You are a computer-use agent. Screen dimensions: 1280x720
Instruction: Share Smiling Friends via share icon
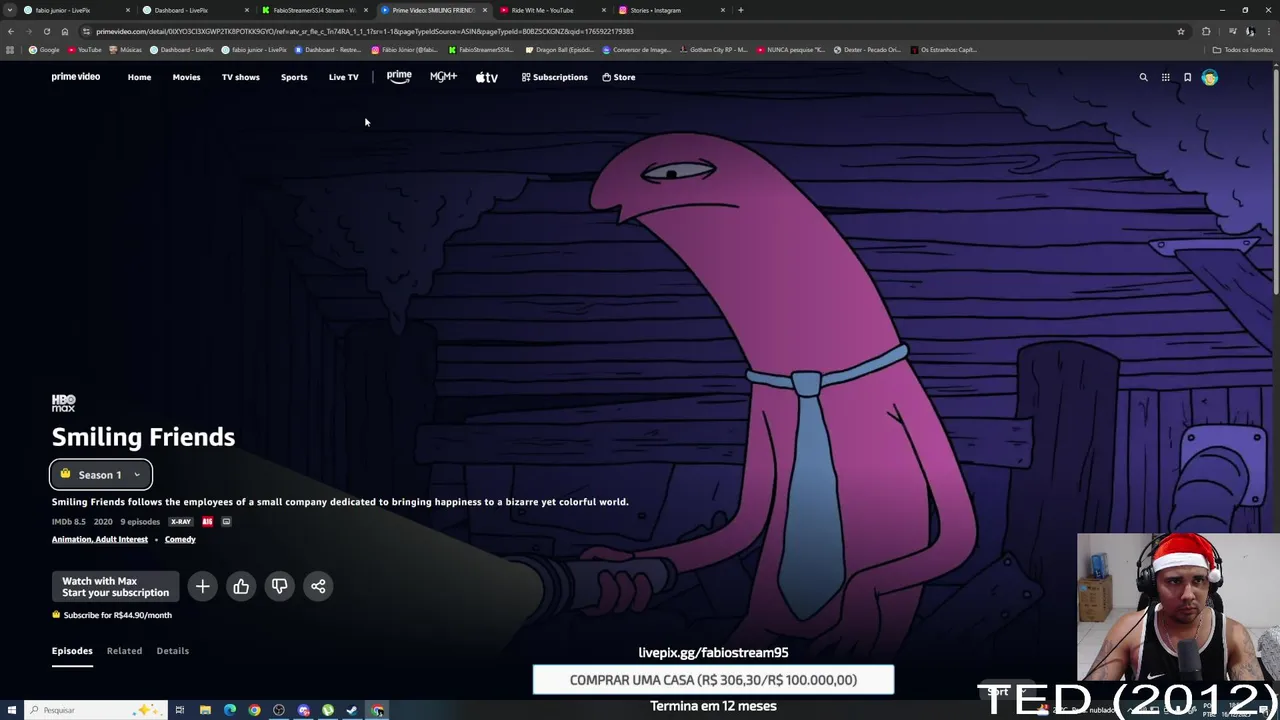318,586
